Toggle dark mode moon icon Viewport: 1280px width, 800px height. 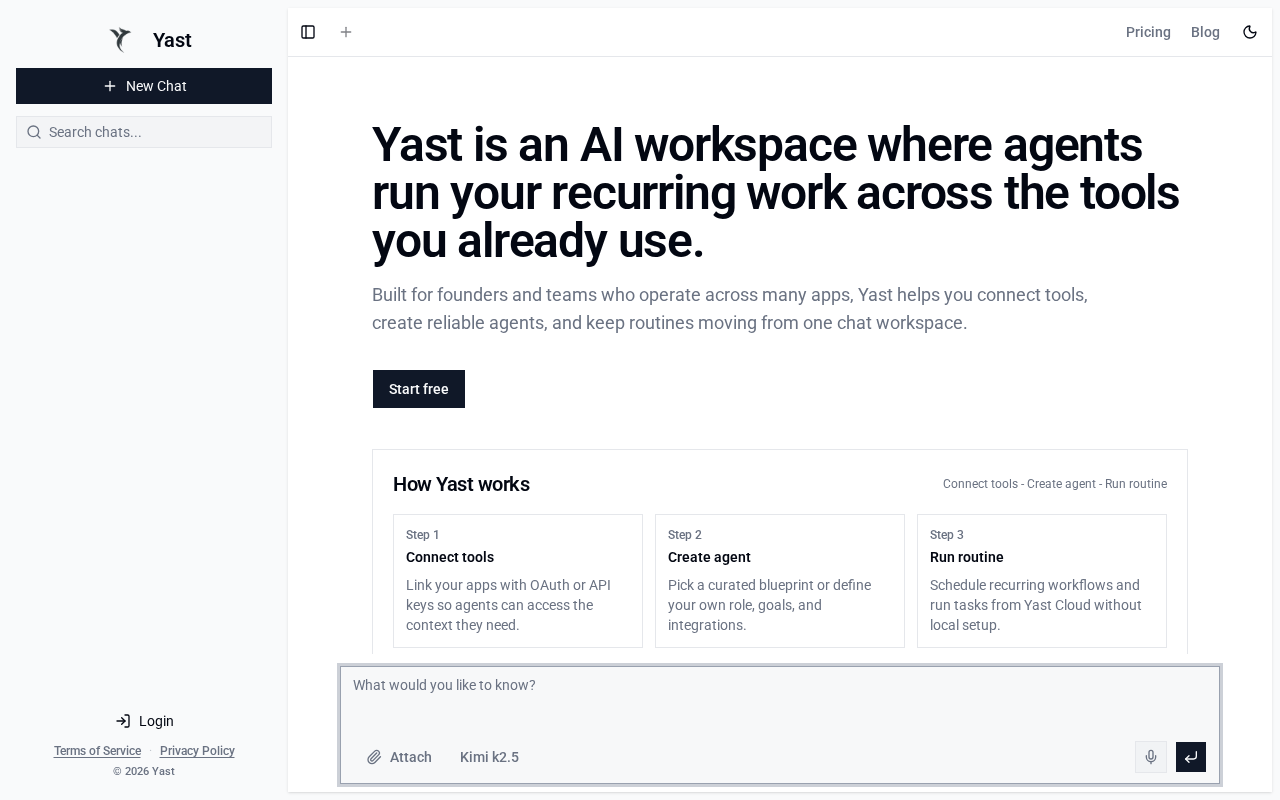(x=1250, y=32)
